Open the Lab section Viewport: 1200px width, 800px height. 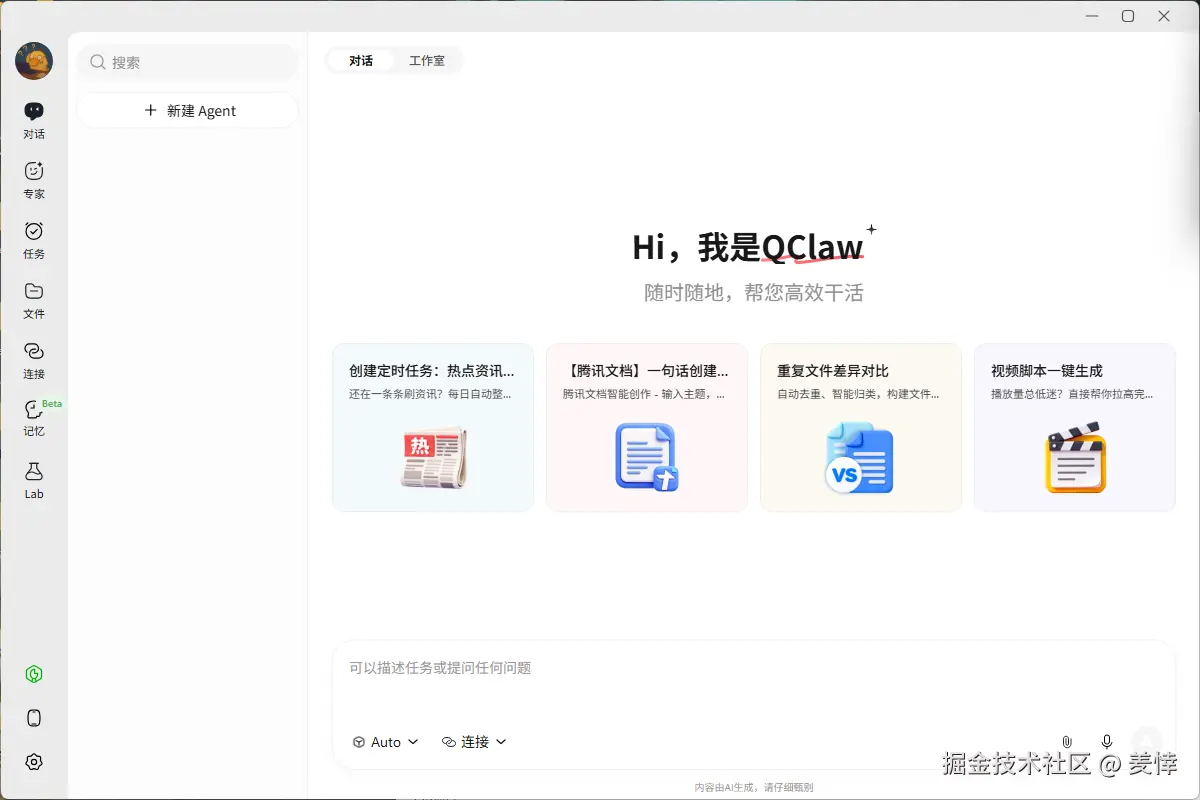34,480
